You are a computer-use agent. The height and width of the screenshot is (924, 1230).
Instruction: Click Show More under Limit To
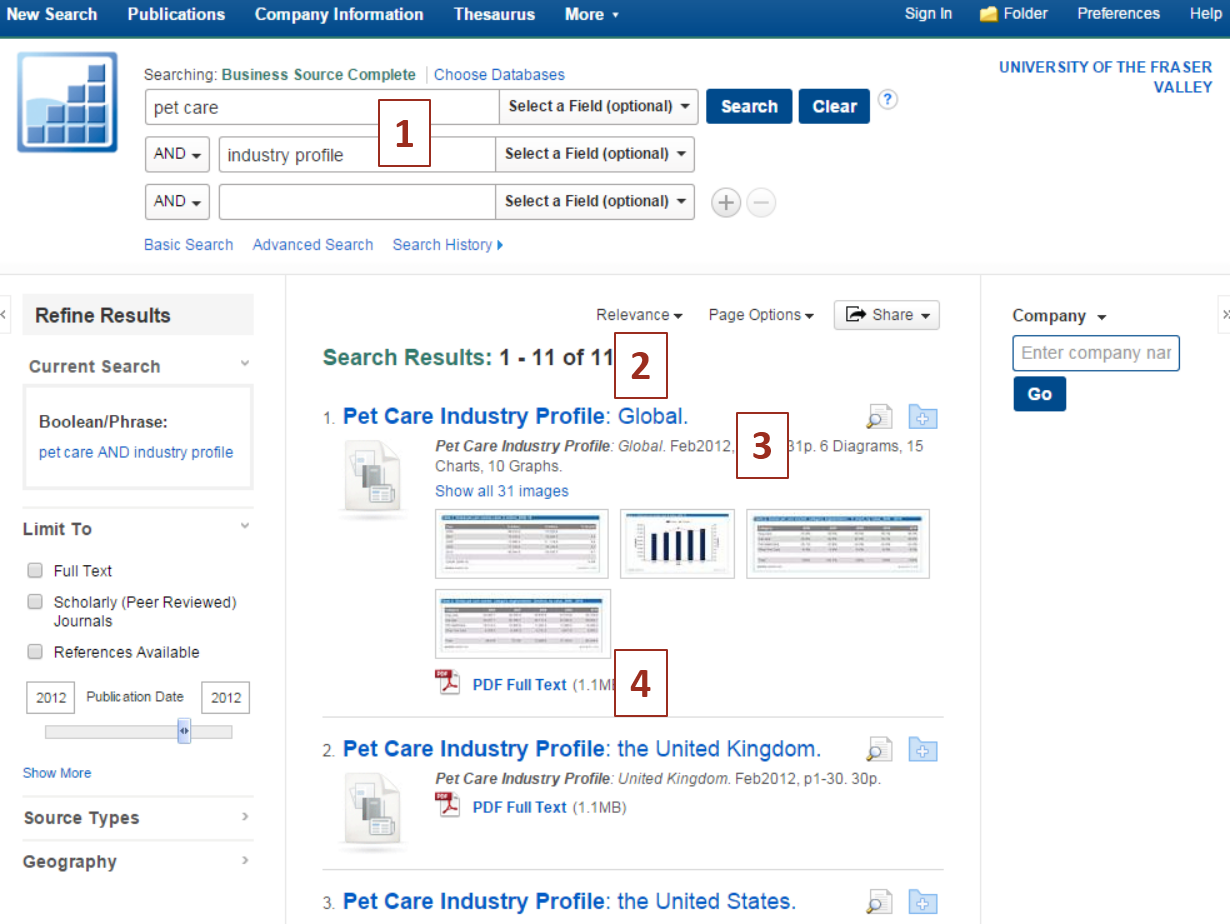point(57,773)
